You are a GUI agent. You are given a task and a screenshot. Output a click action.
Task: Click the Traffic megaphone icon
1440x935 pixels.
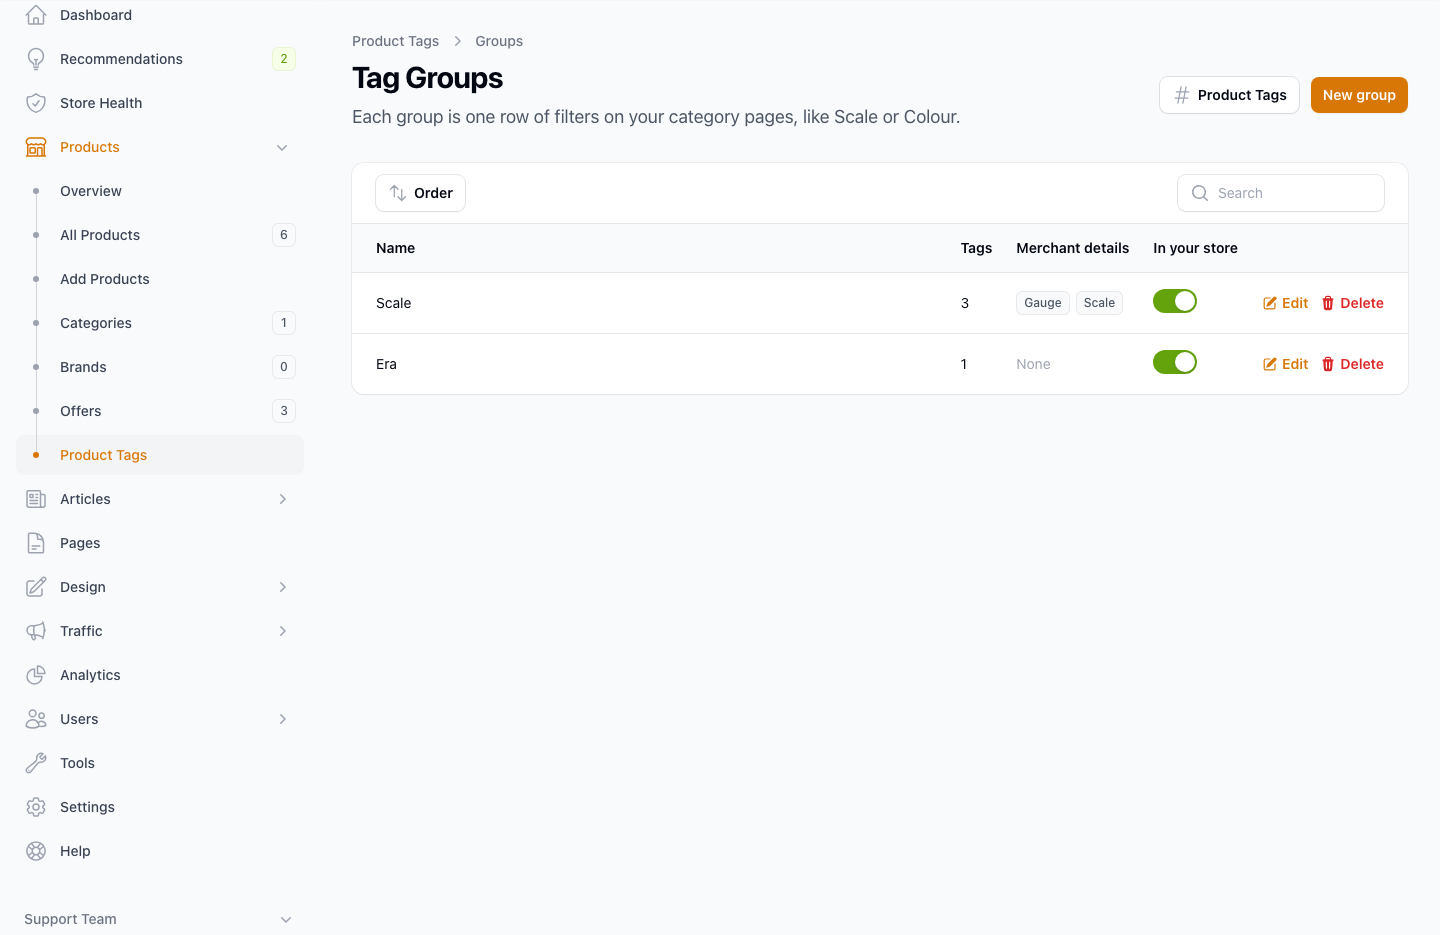pos(36,631)
